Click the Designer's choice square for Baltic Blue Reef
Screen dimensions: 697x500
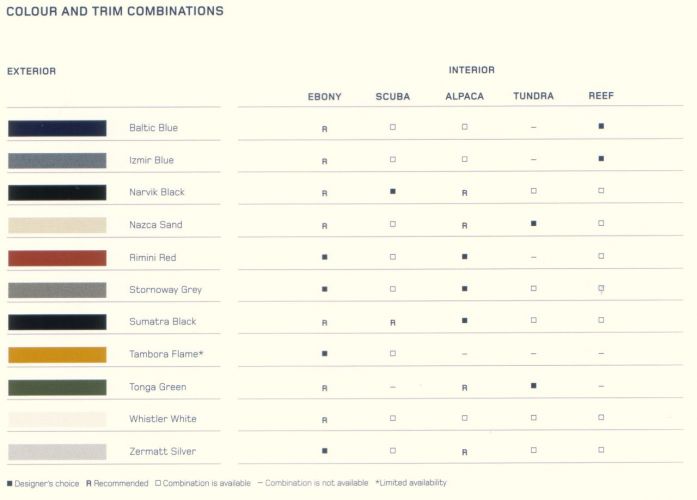(601, 126)
